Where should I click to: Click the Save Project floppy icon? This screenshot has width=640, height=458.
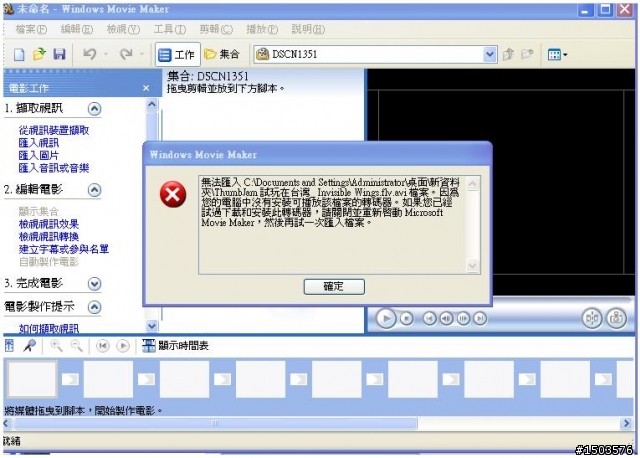tap(60, 54)
